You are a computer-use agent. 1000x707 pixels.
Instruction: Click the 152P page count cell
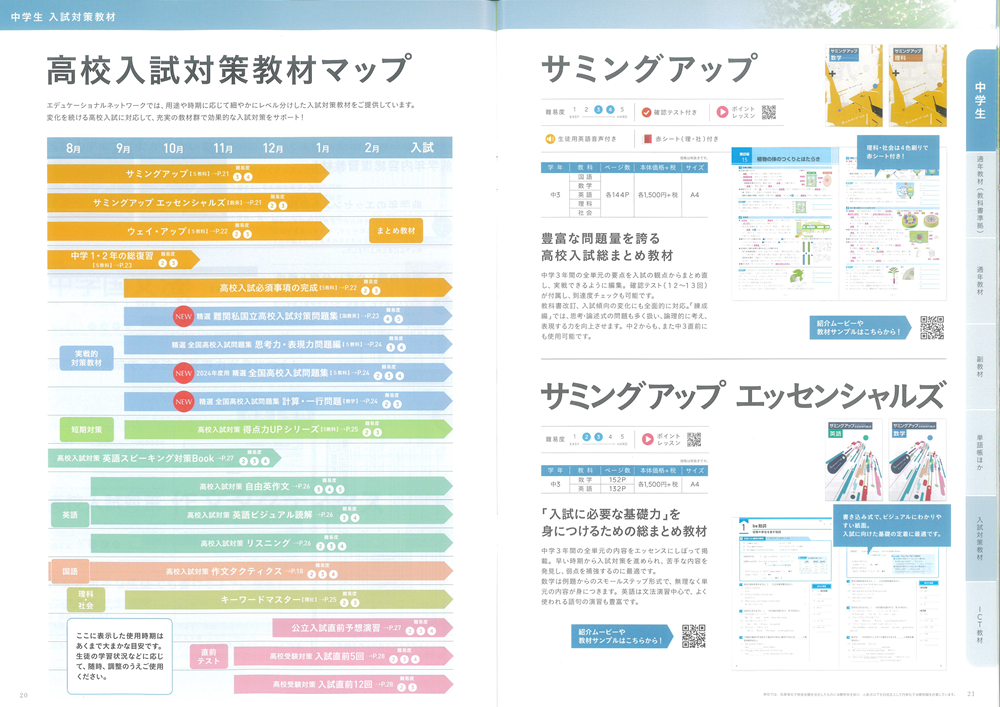[617, 479]
